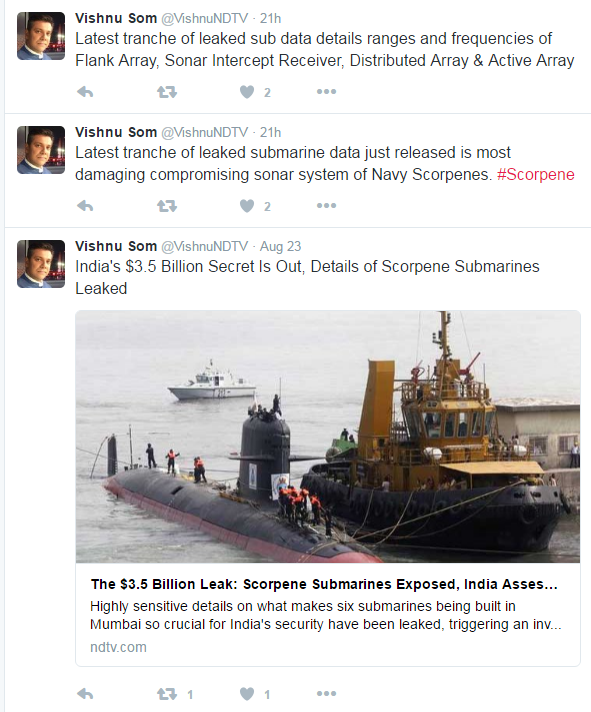This screenshot has height=712, width=591.
Task: Like the Aug 23 Scorpene leak tweet
Action: (247, 694)
